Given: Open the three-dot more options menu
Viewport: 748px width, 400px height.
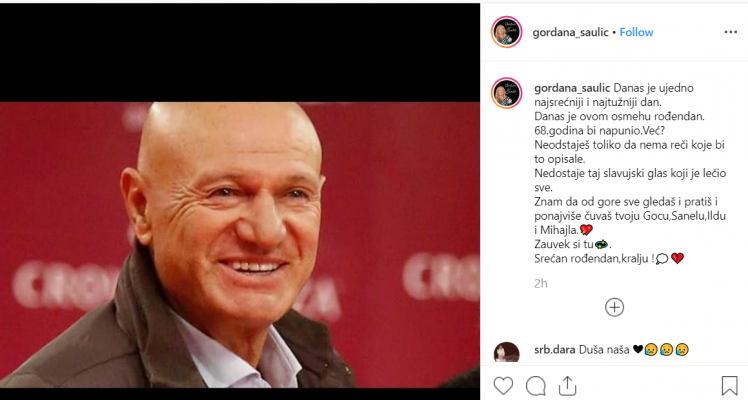Looking at the screenshot, I should click(730, 32).
